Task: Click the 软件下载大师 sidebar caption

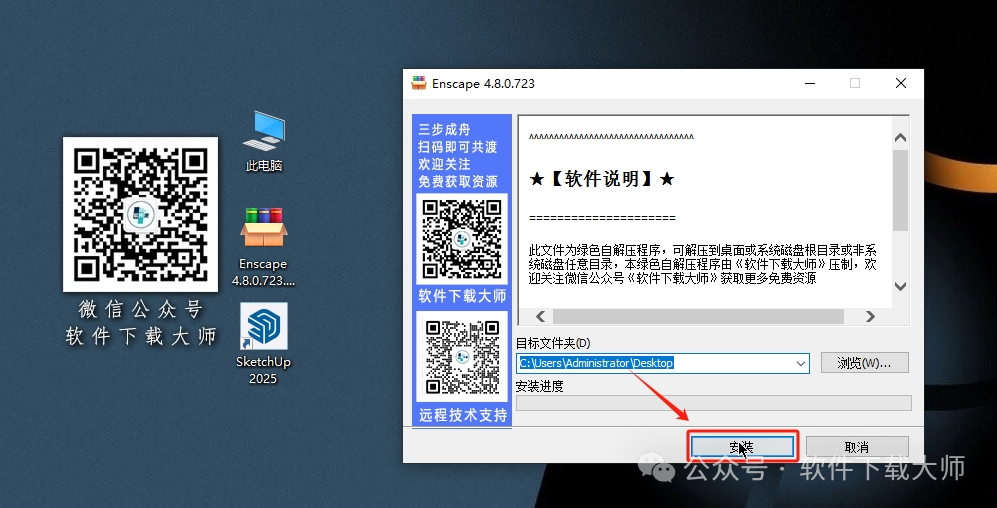Action: (x=462, y=296)
